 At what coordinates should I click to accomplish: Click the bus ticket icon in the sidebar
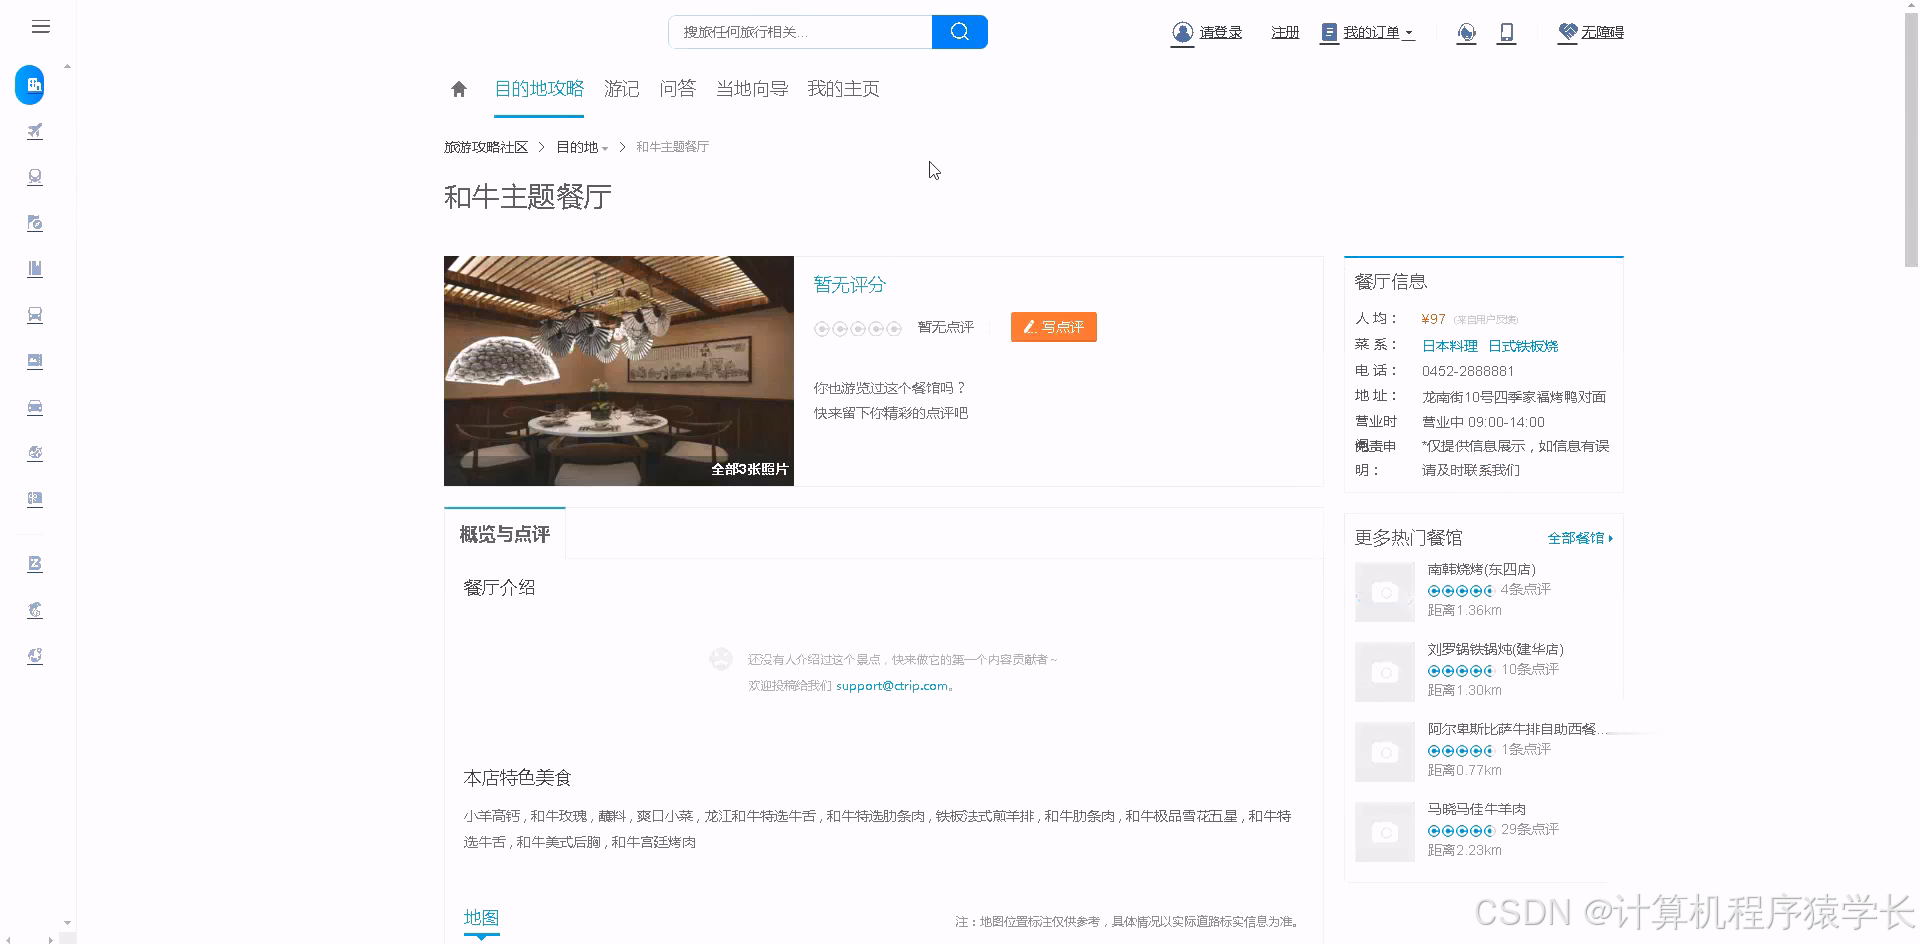(x=35, y=314)
